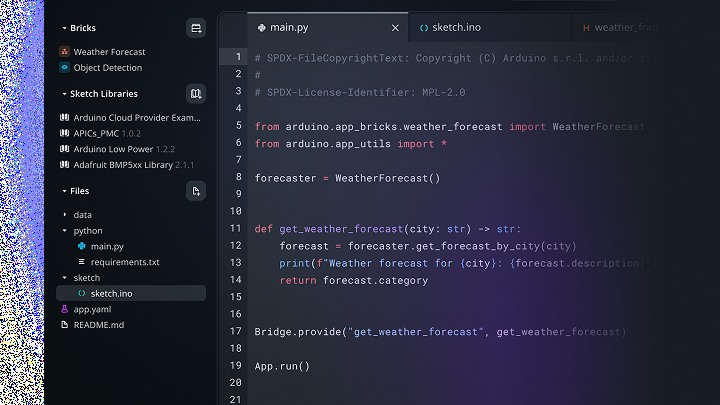Click the sketch folder name
Viewport: 720px width, 405px height.
click(87, 278)
